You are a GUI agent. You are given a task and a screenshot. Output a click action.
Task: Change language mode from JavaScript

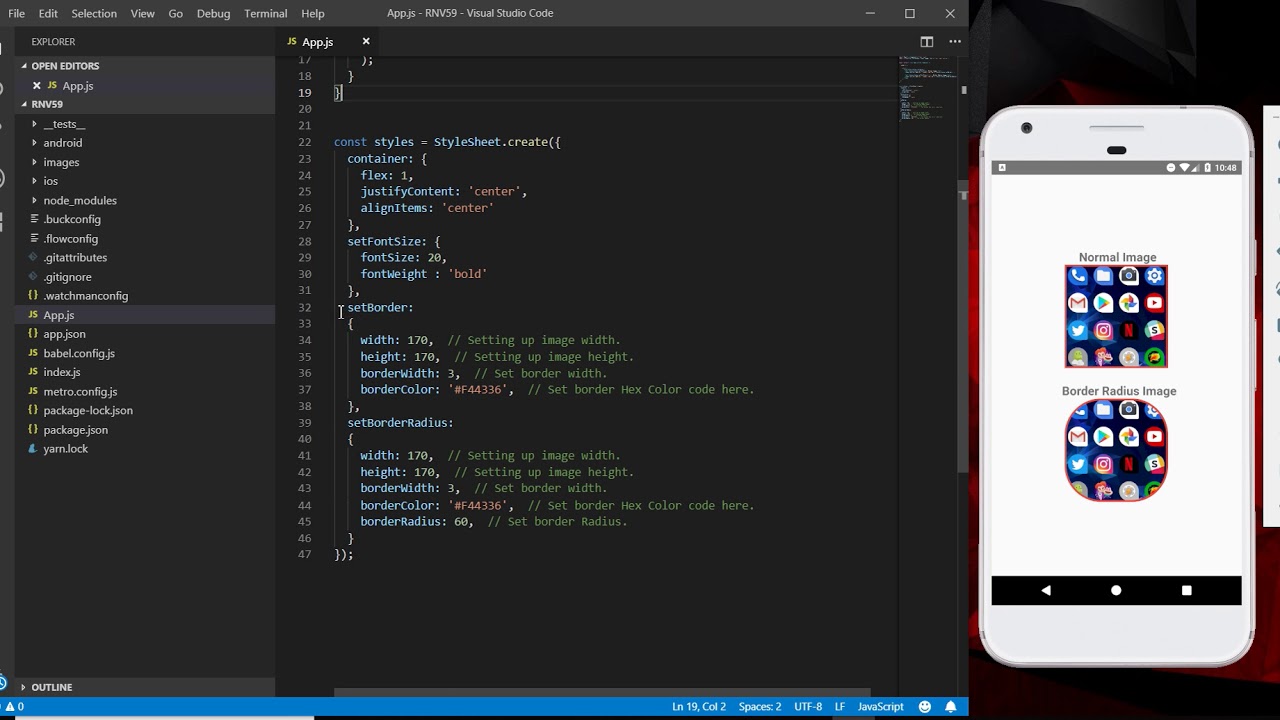coord(881,706)
